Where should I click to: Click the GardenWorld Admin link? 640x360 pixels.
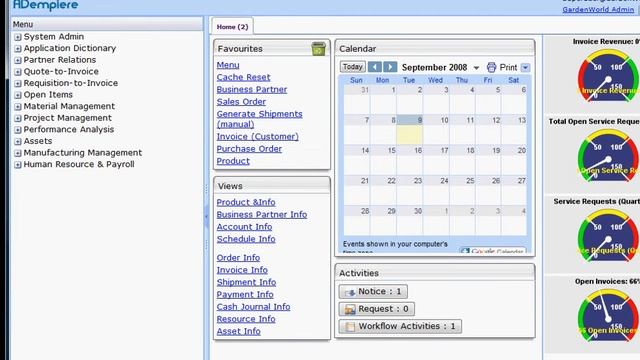click(598, 9)
